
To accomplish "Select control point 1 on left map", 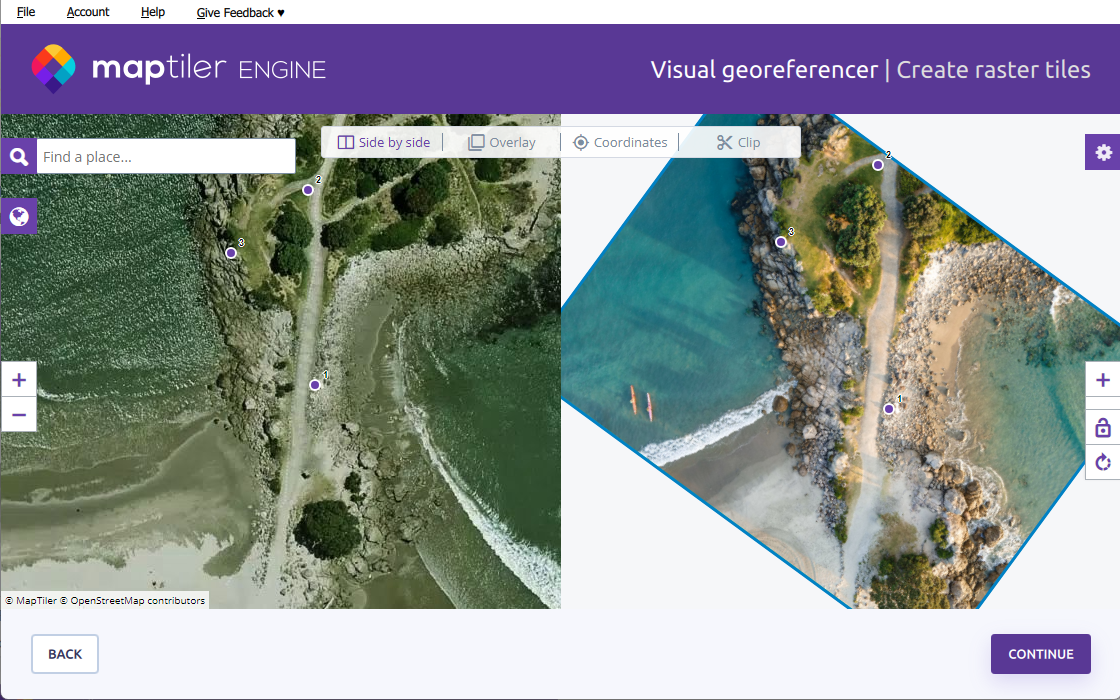I will pos(315,385).
